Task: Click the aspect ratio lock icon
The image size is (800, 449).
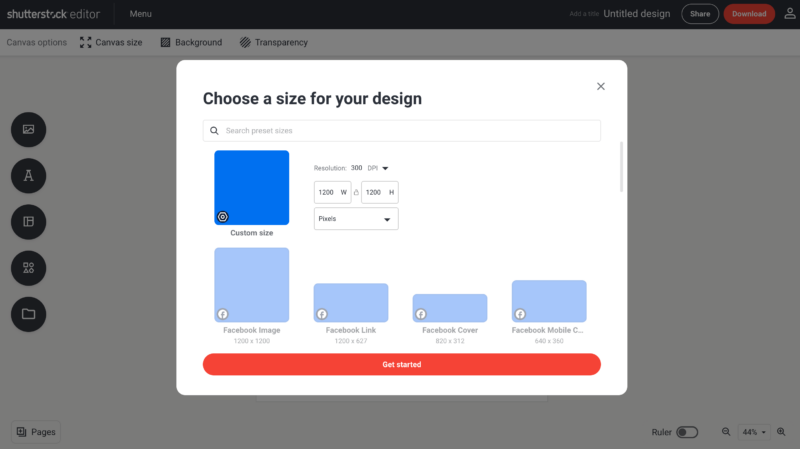Action: (356, 192)
